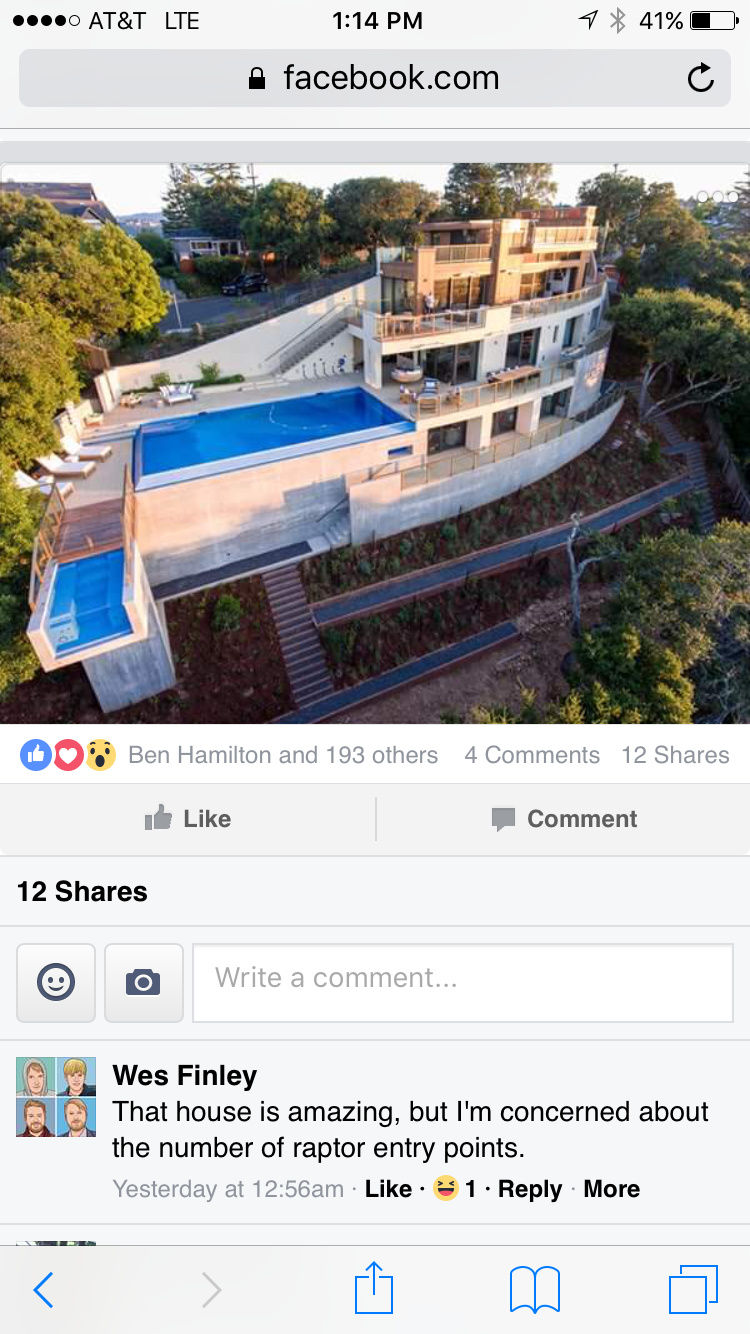Go back with Safari back arrow
The width and height of the screenshot is (750, 1334).
43,1290
